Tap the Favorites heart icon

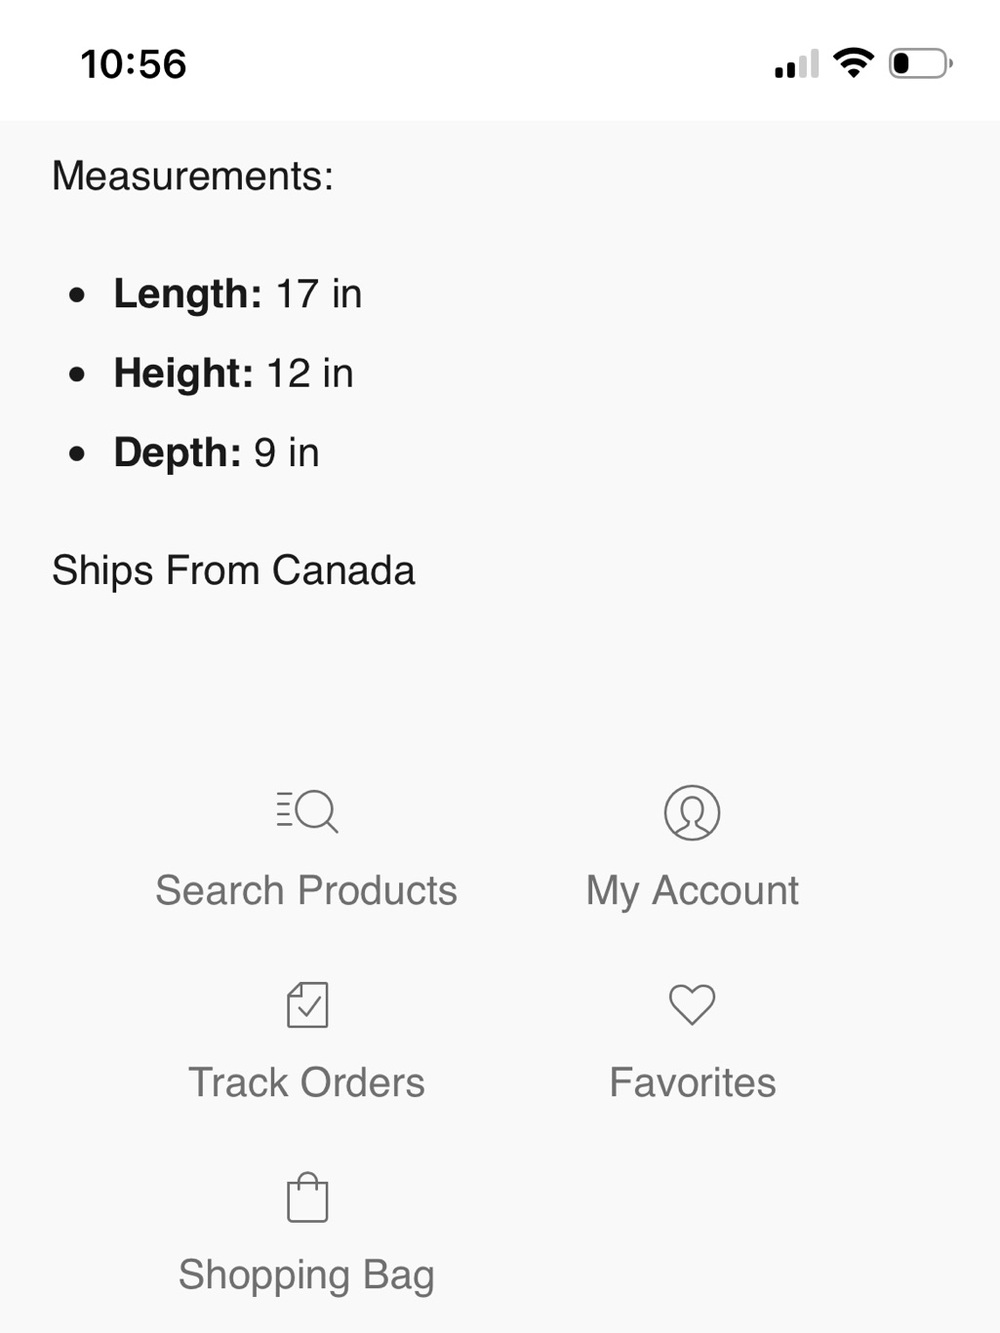(x=692, y=1004)
